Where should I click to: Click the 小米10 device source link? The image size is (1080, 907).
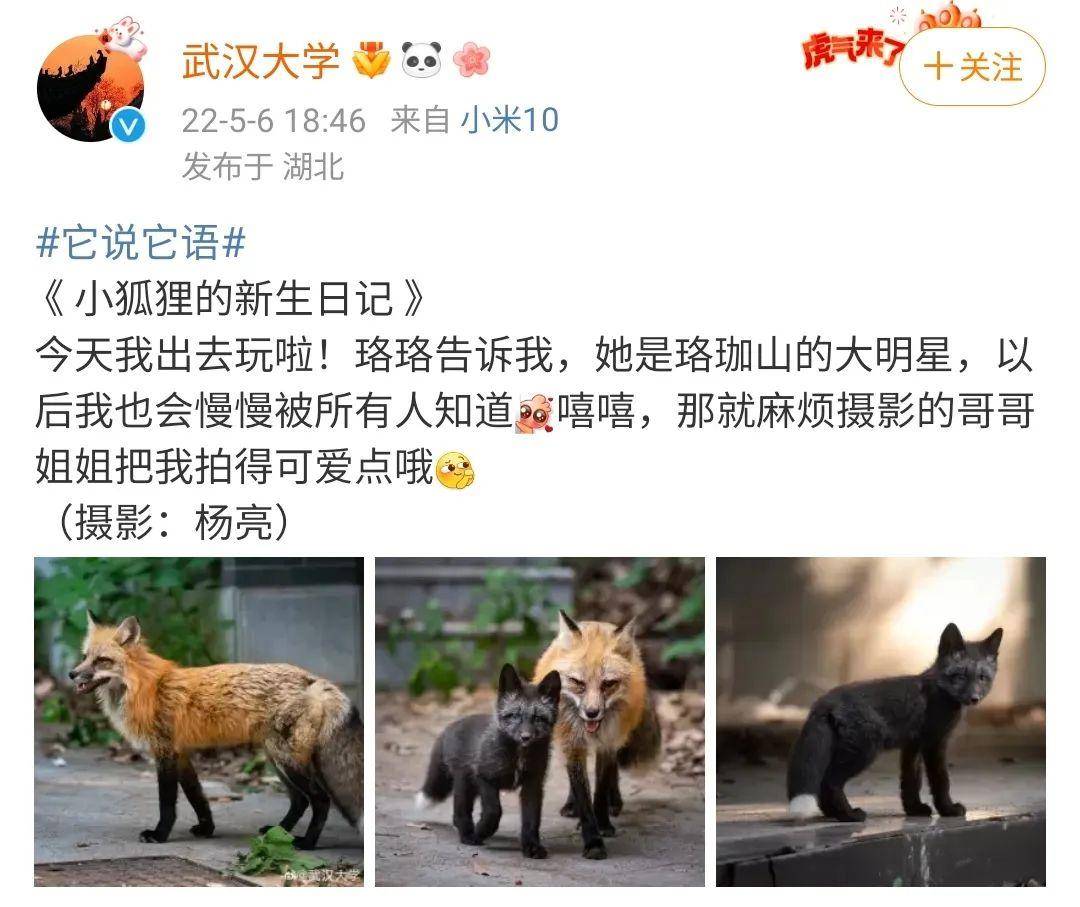509,120
